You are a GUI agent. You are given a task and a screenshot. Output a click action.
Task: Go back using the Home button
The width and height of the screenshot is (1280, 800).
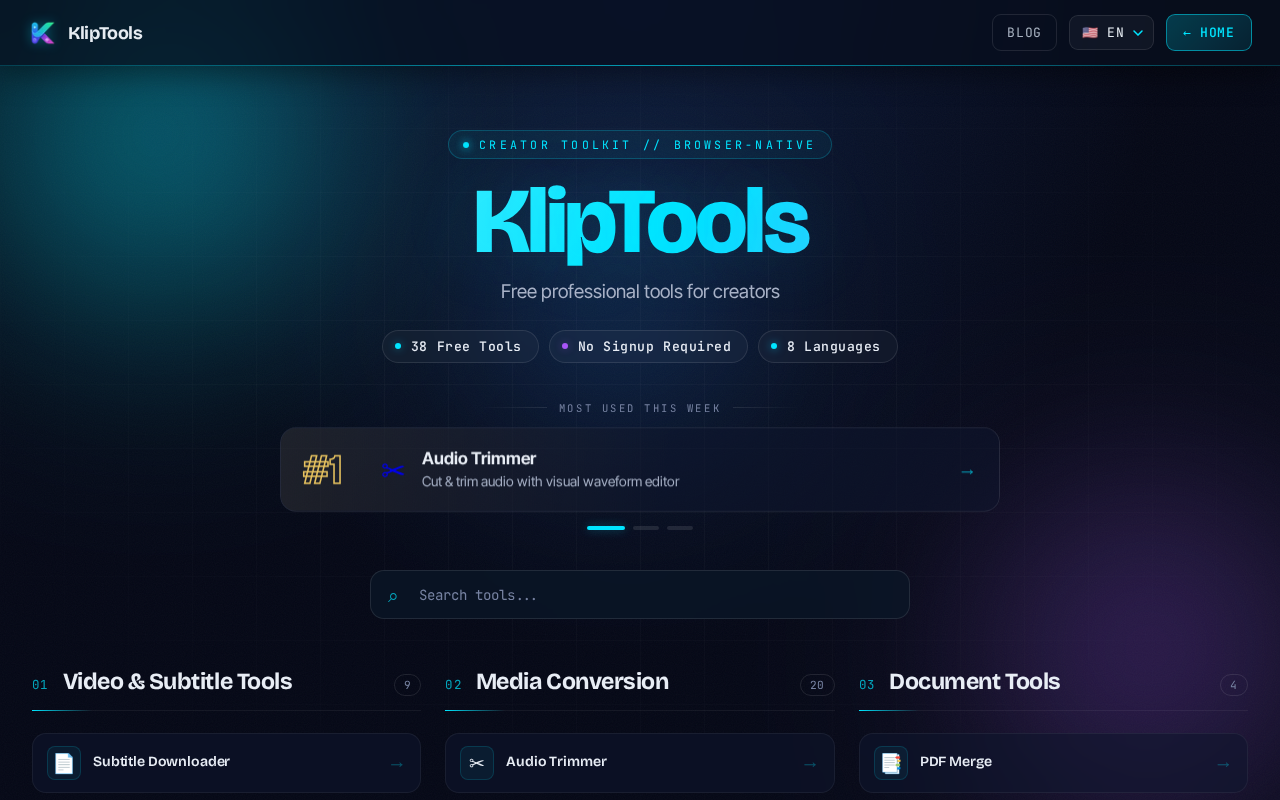[x=1209, y=33]
